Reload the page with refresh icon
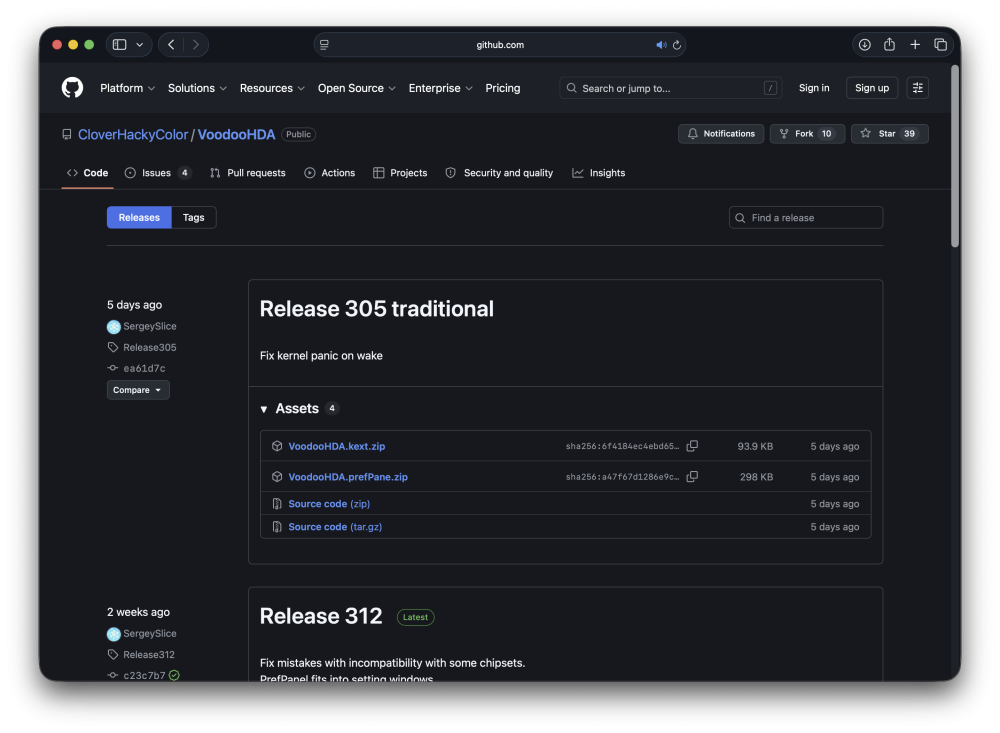The width and height of the screenshot is (1000, 733). pos(677,45)
